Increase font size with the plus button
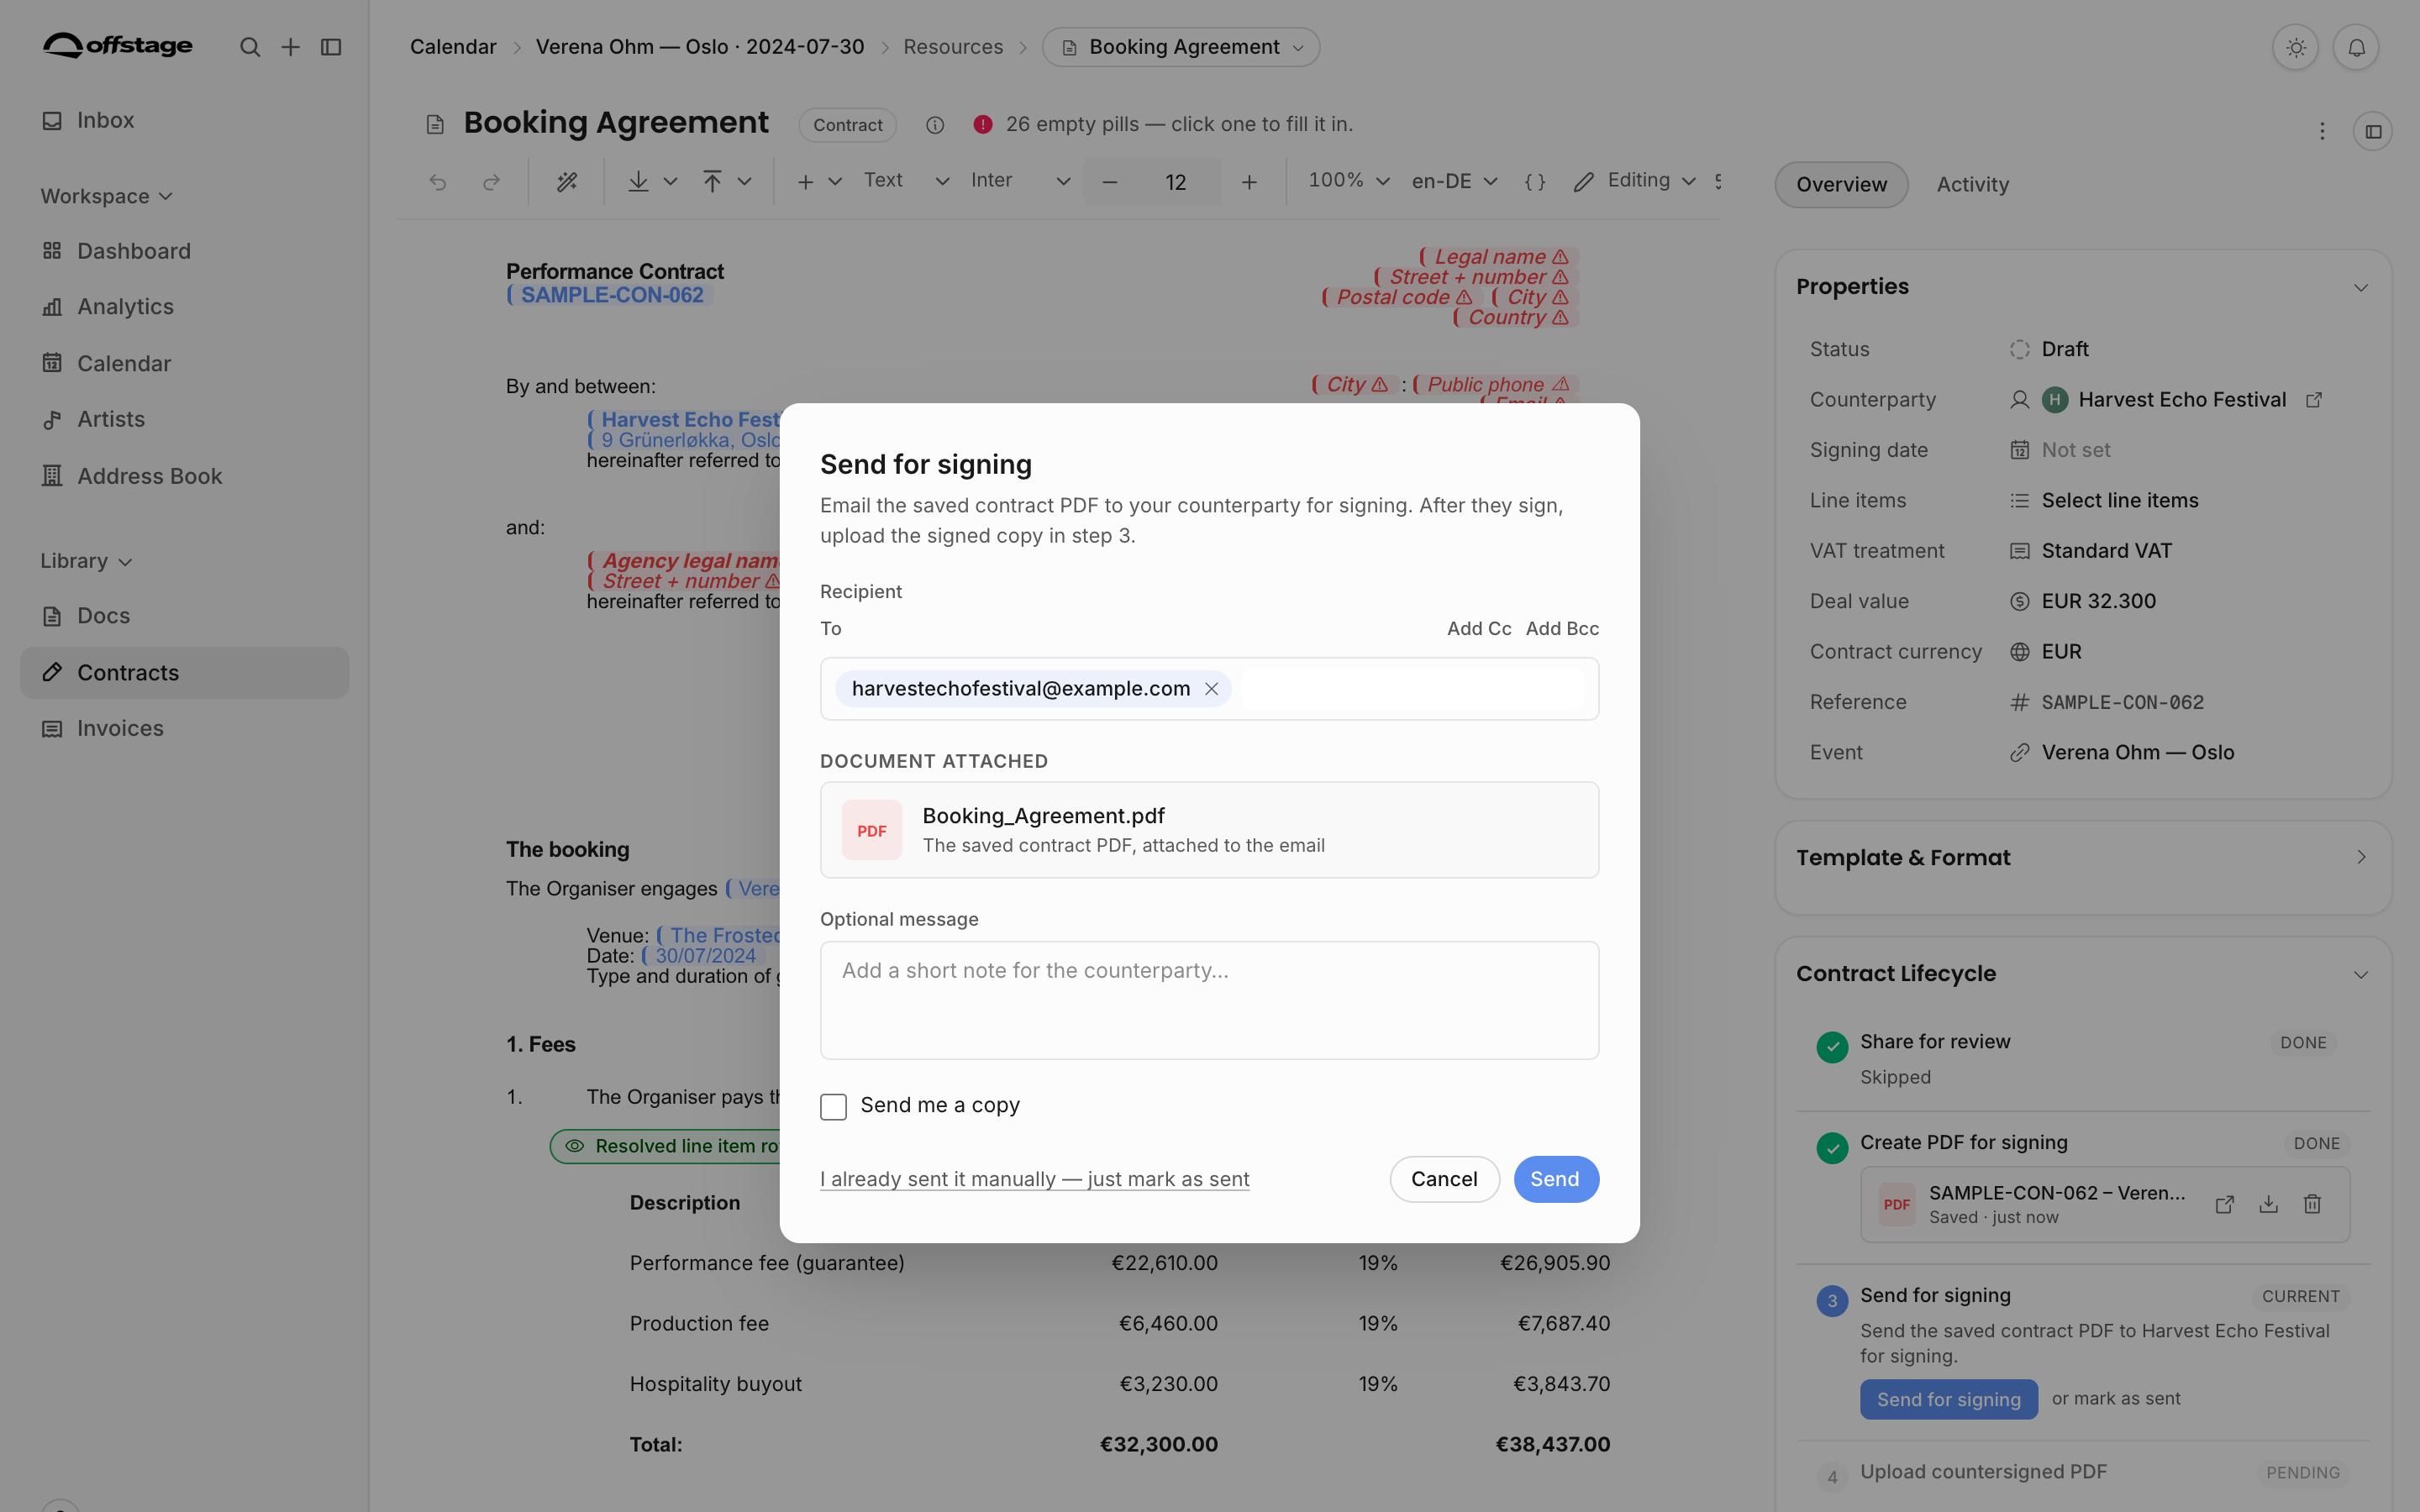This screenshot has width=2420, height=1512. click(1249, 182)
